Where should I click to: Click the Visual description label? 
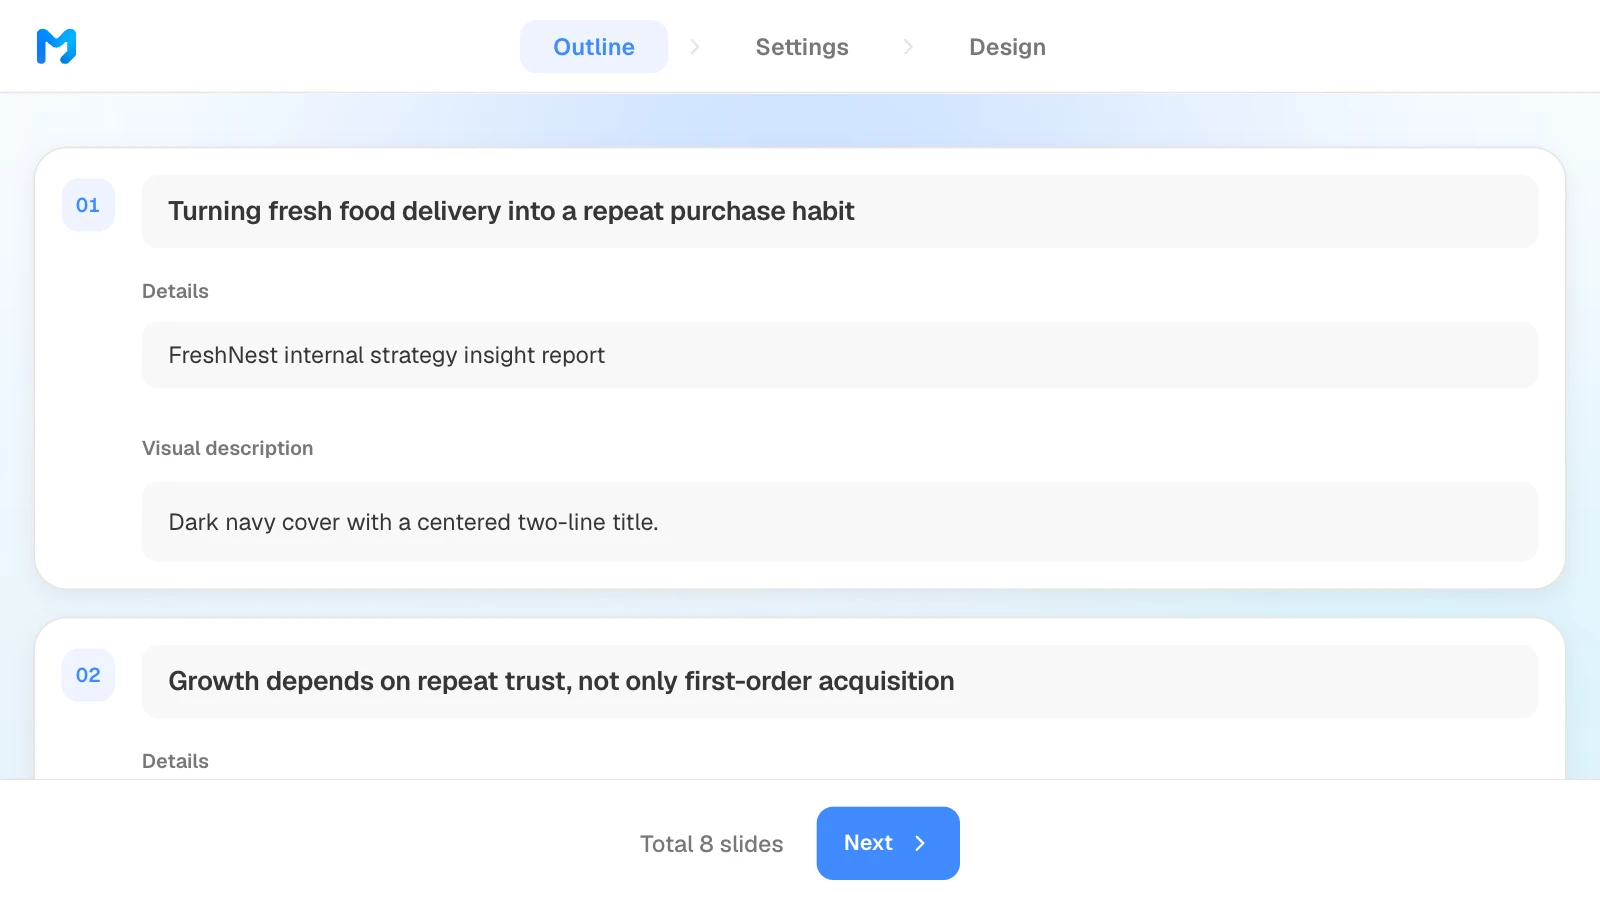[227, 448]
